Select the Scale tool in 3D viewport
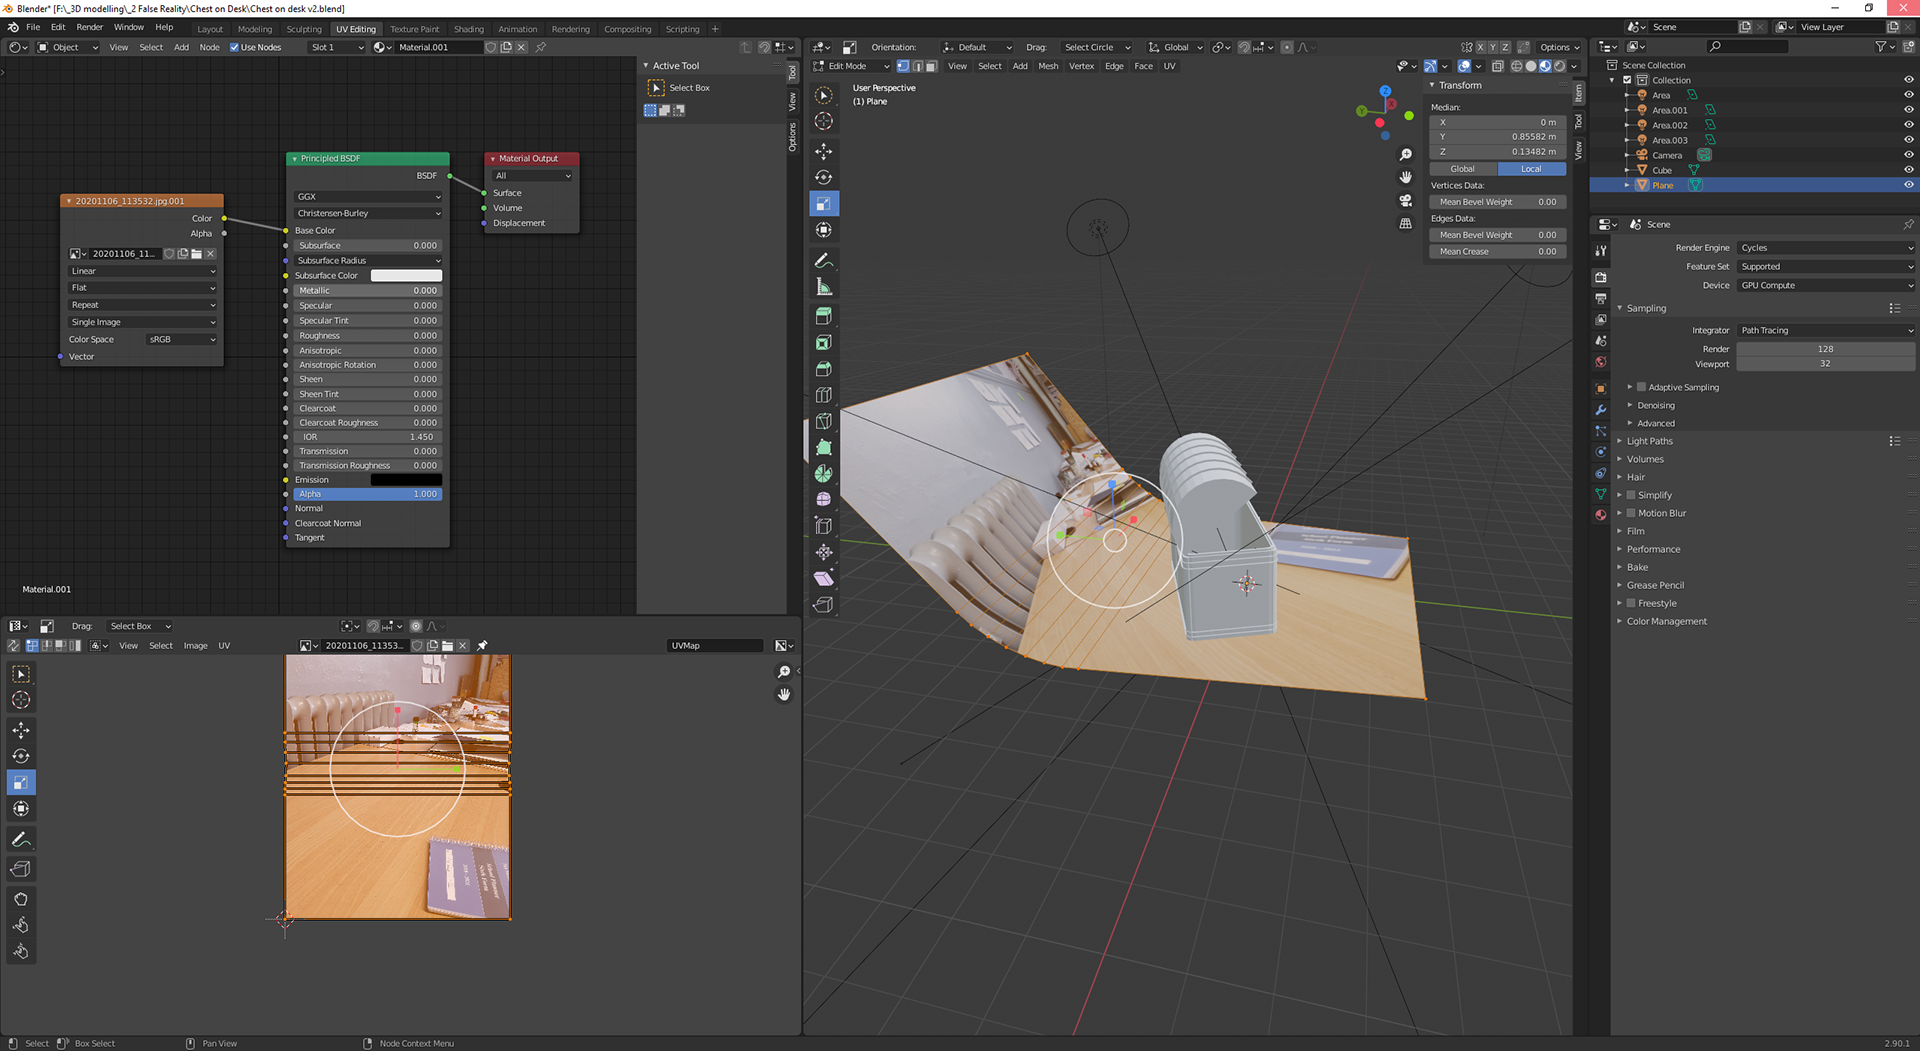This screenshot has width=1920, height=1051. click(824, 203)
